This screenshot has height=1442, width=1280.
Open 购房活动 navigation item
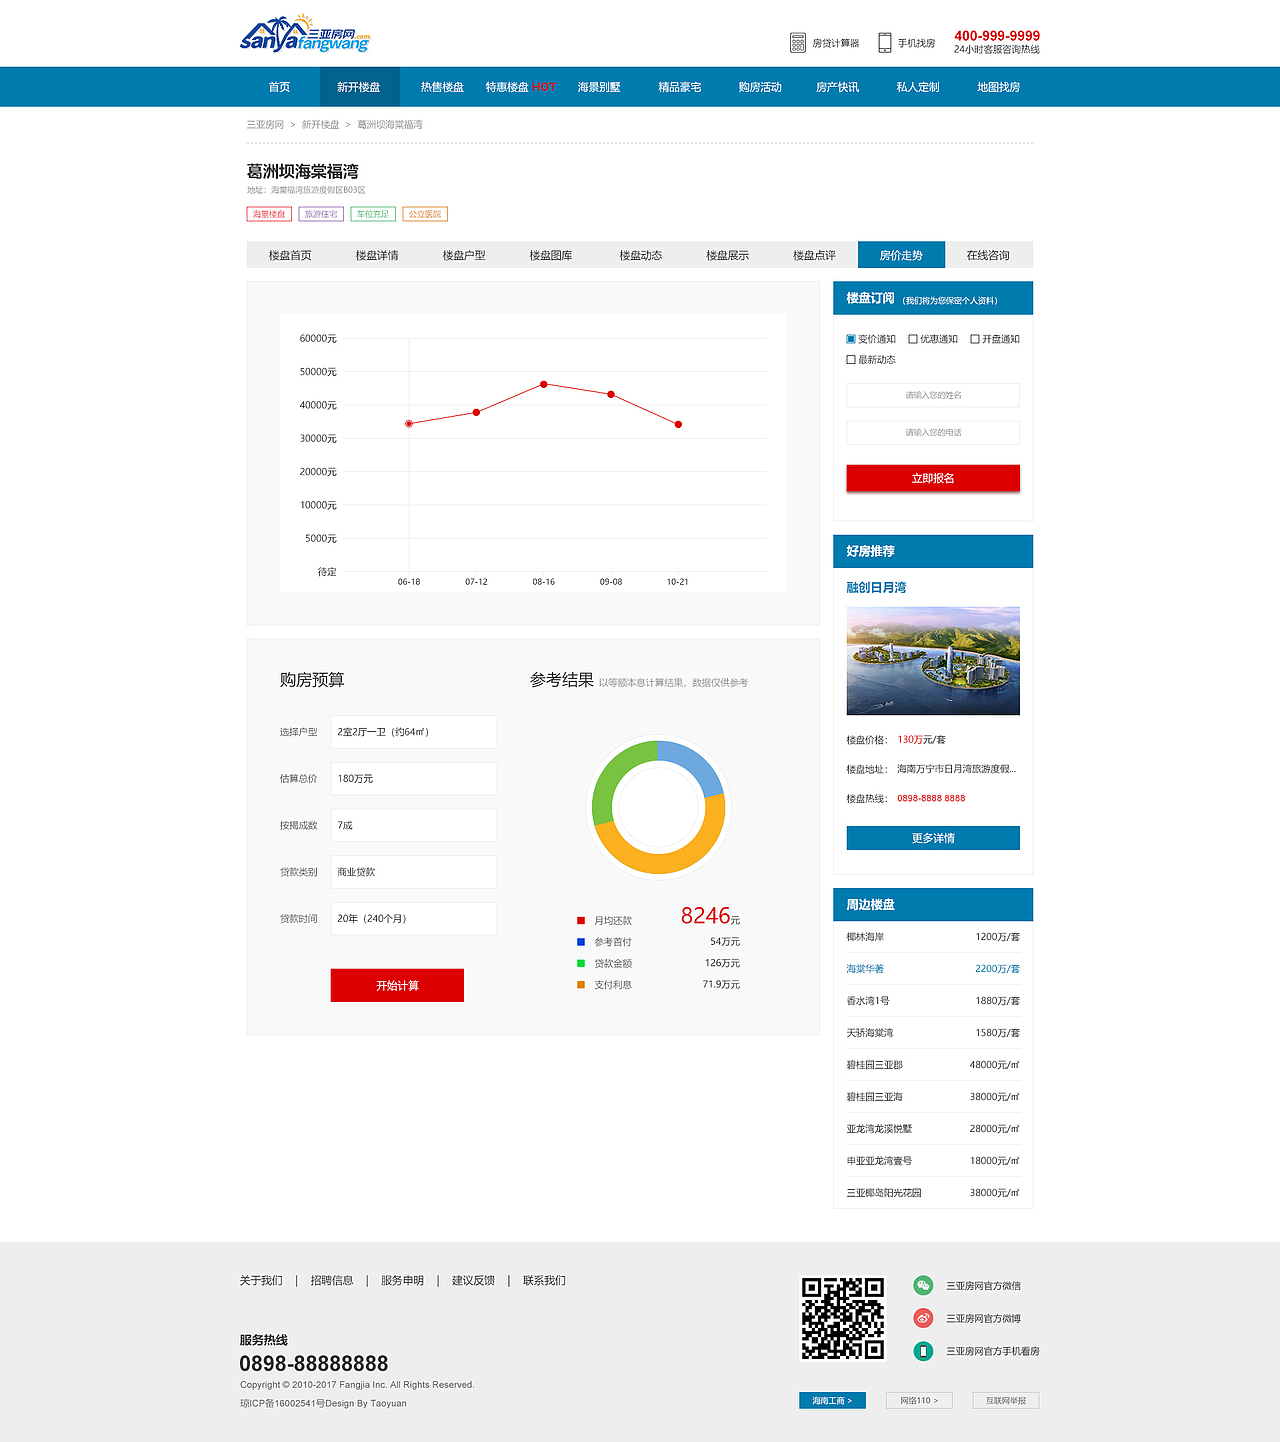pos(760,87)
